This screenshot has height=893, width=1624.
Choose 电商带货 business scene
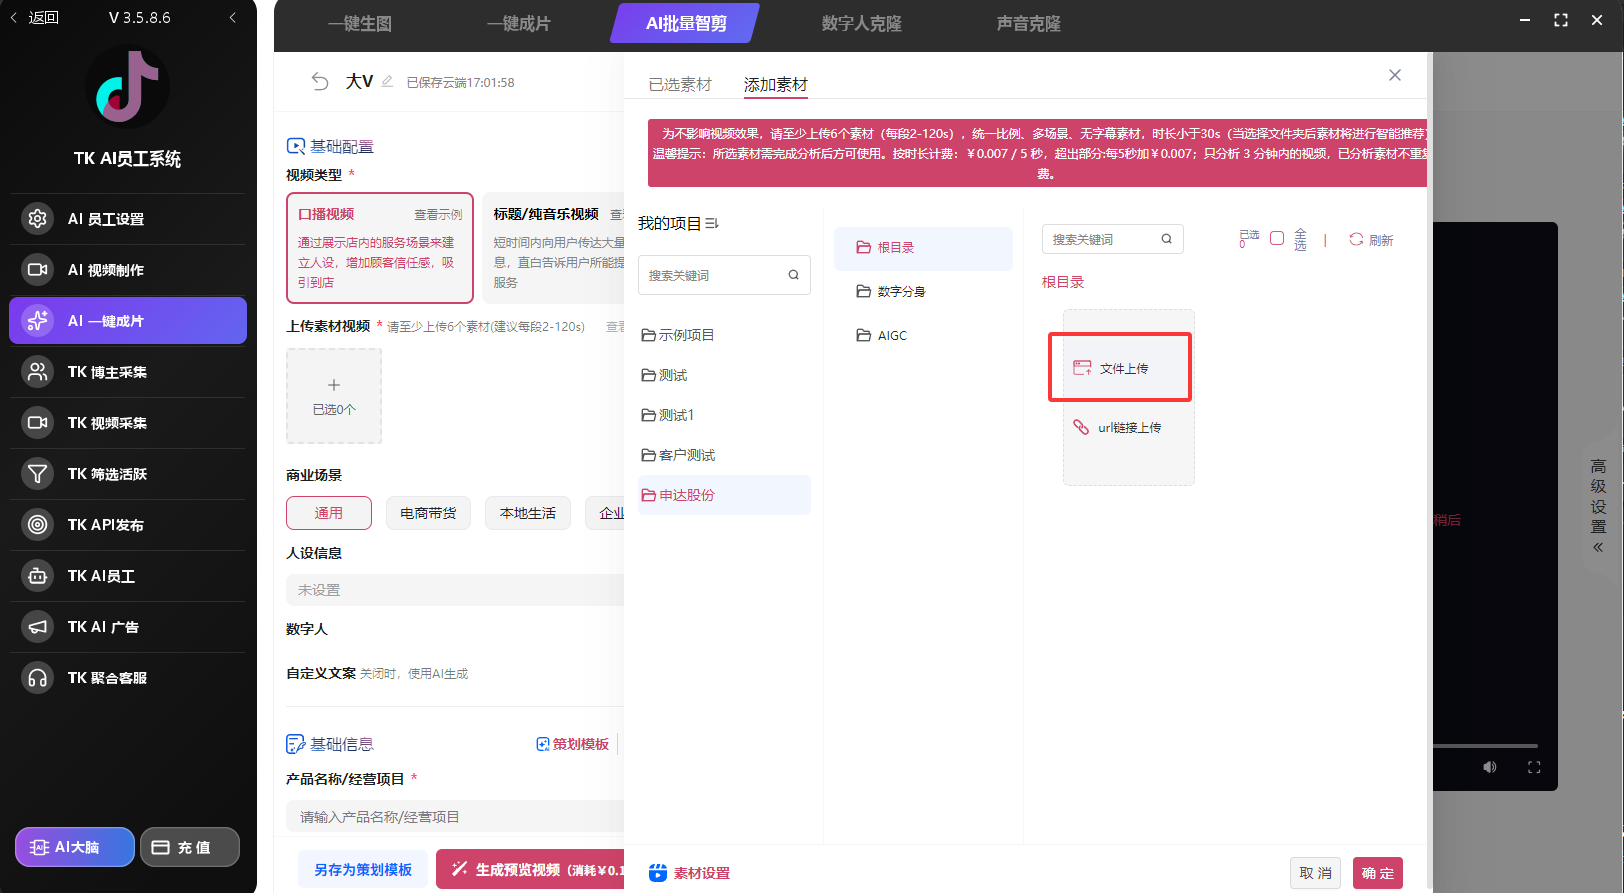tap(428, 513)
